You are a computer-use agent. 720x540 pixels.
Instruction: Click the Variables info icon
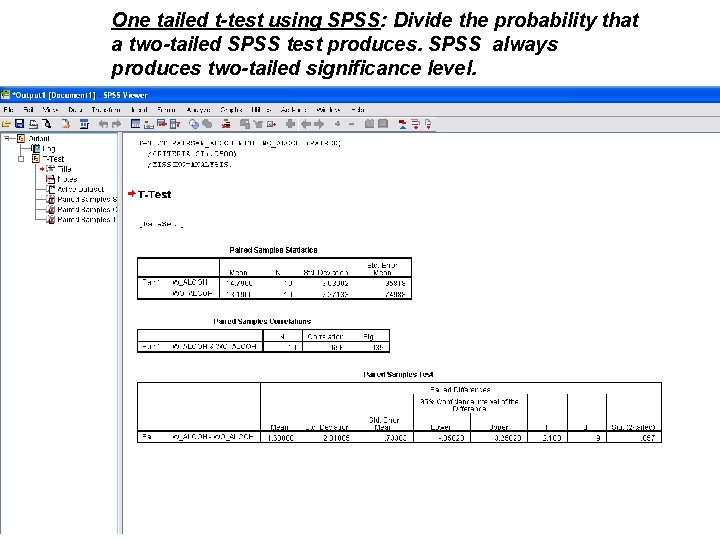pyautogui.click(x=175, y=124)
